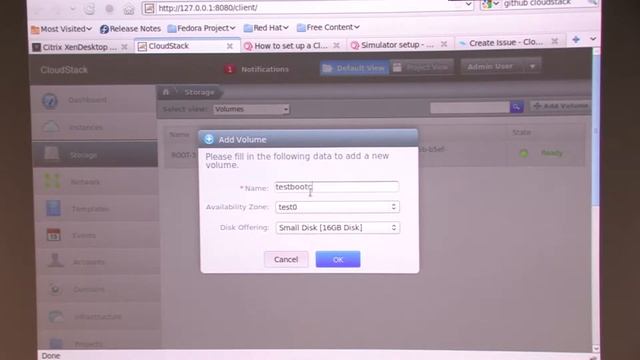The image size is (640, 360).
Task: Open the Domains sidebar icon
Action: (55, 289)
